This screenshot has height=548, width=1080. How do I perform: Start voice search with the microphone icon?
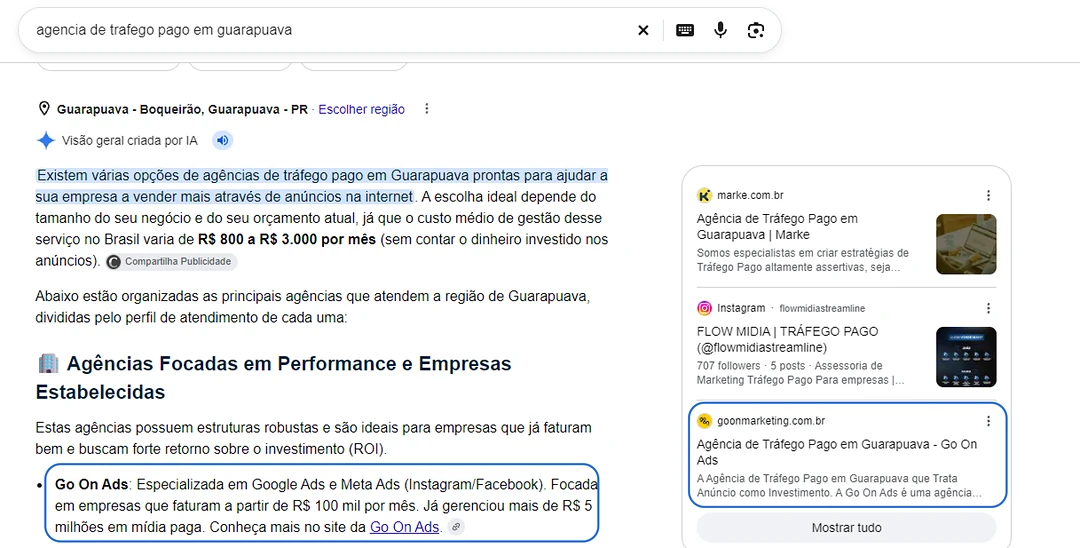click(x=720, y=30)
